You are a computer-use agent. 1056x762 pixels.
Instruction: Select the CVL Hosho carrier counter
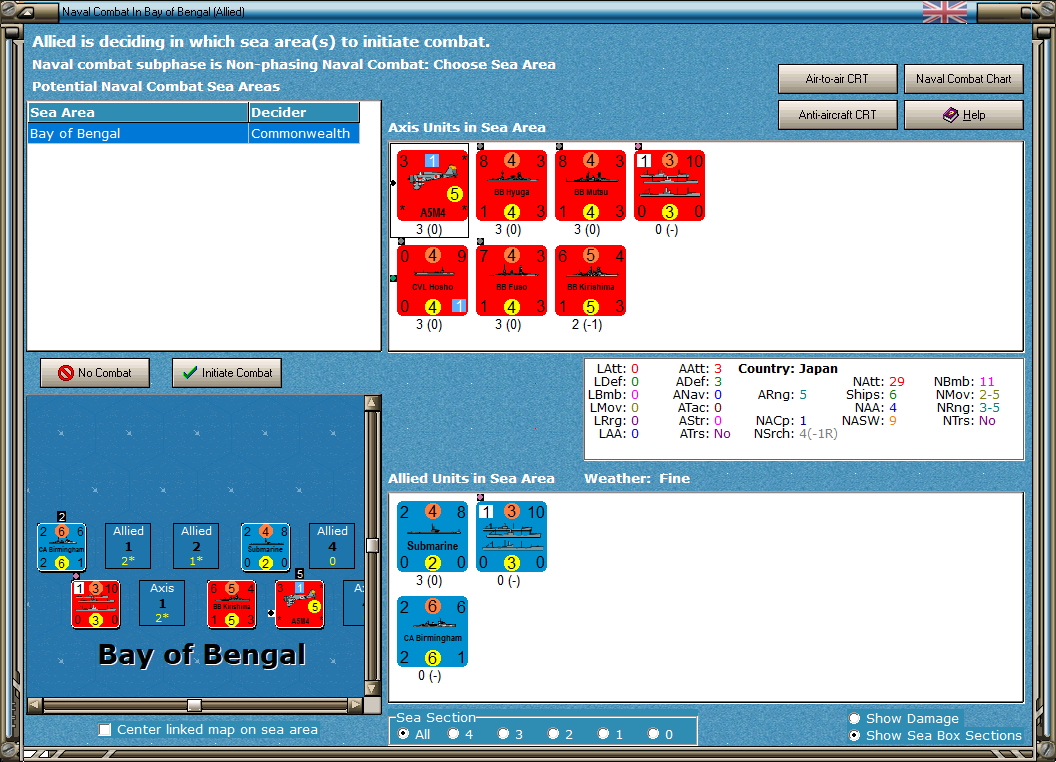click(x=432, y=280)
